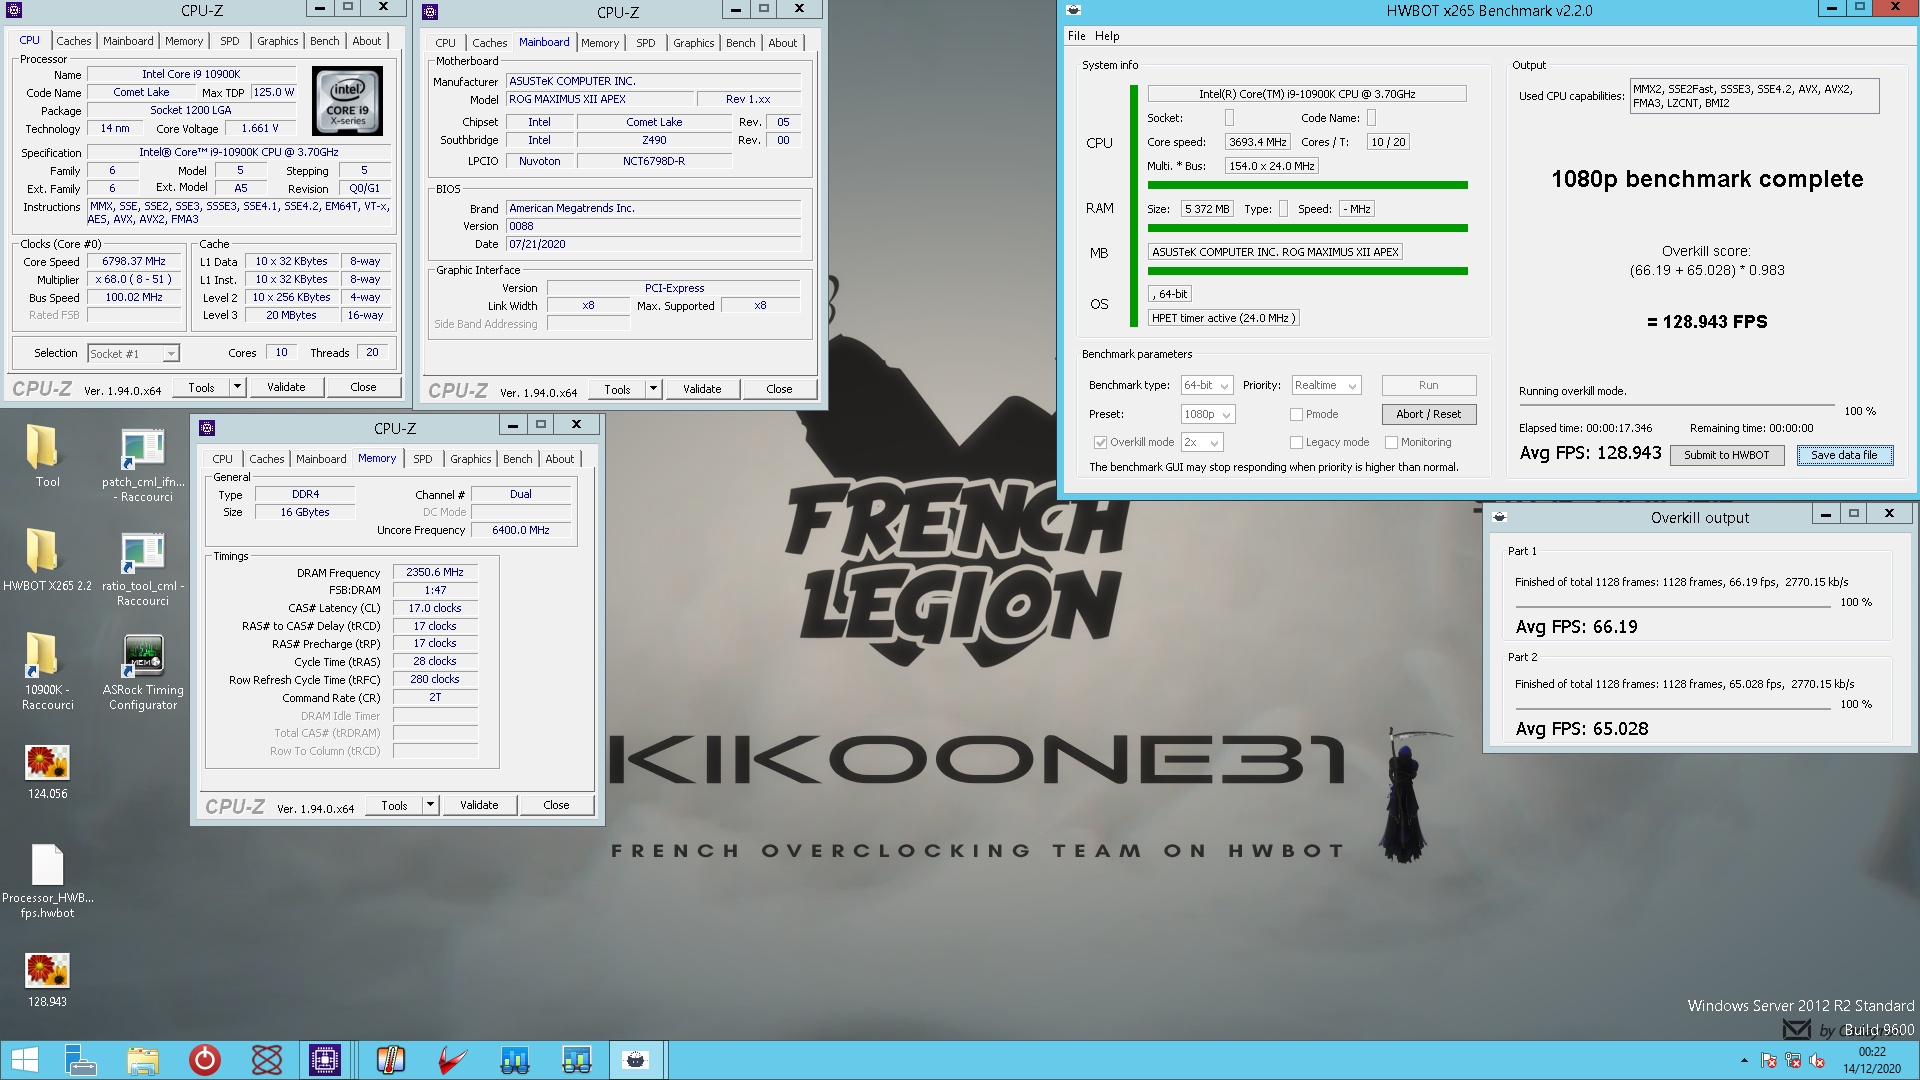Click Close in the CPU-Z Mainboard window

[779, 389]
